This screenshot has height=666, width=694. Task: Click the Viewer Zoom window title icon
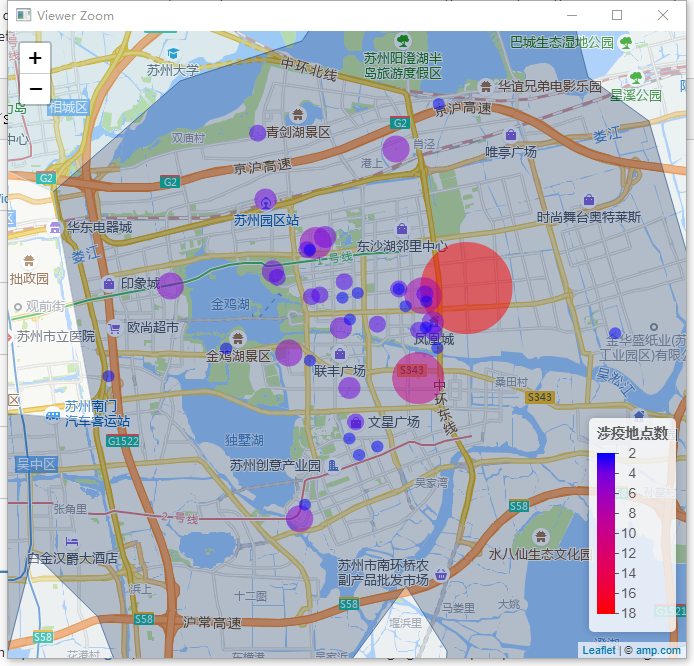tap(23, 15)
